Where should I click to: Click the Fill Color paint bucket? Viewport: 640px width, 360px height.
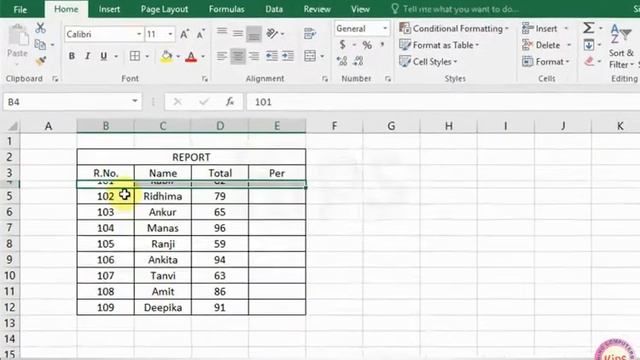tap(166, 56)
